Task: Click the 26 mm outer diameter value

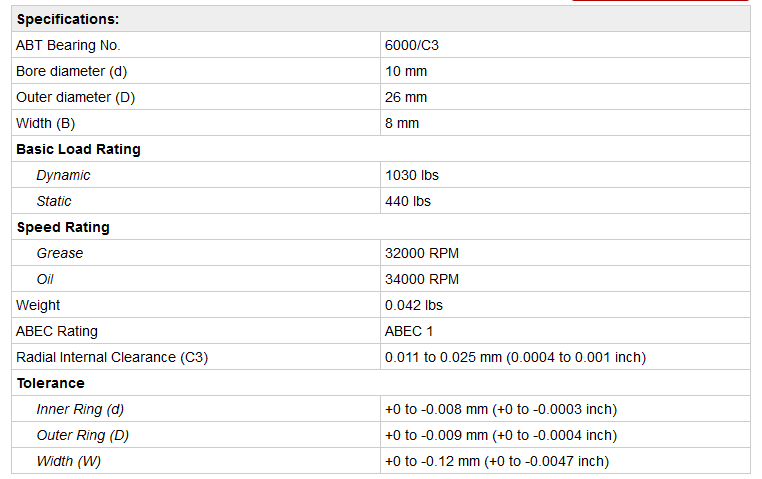Action: (406, 97)
